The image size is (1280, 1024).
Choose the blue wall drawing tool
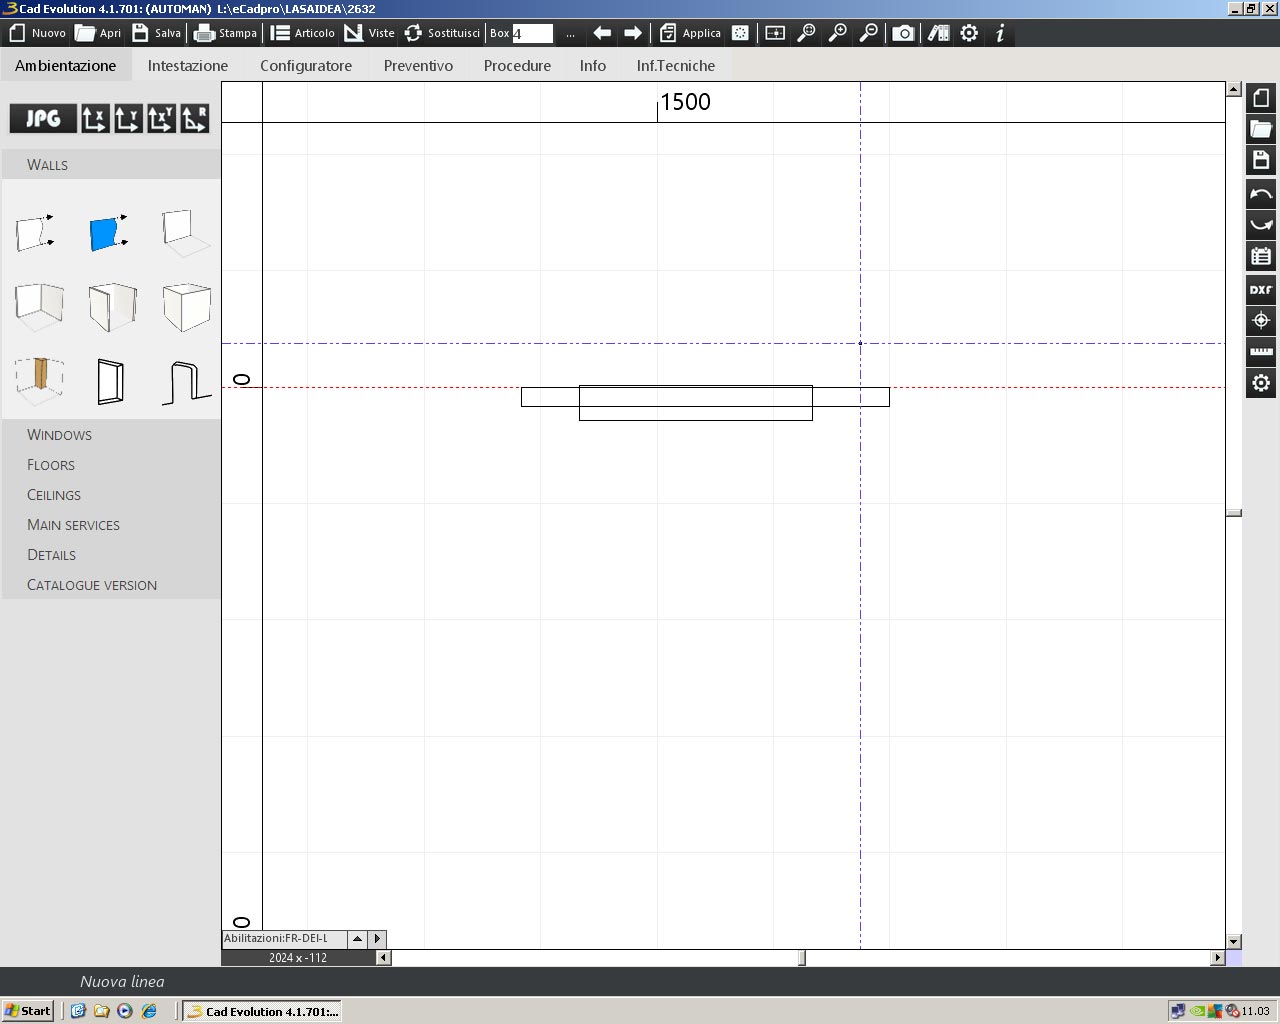[108, 232]
